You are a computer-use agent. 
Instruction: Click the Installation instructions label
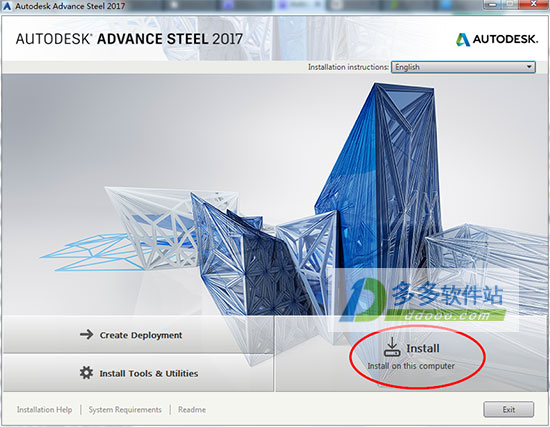[x=348, y=67]
